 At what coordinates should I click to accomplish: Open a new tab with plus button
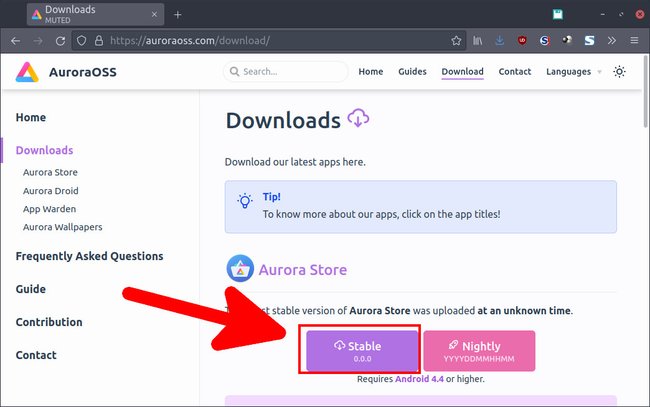[177, 15]
